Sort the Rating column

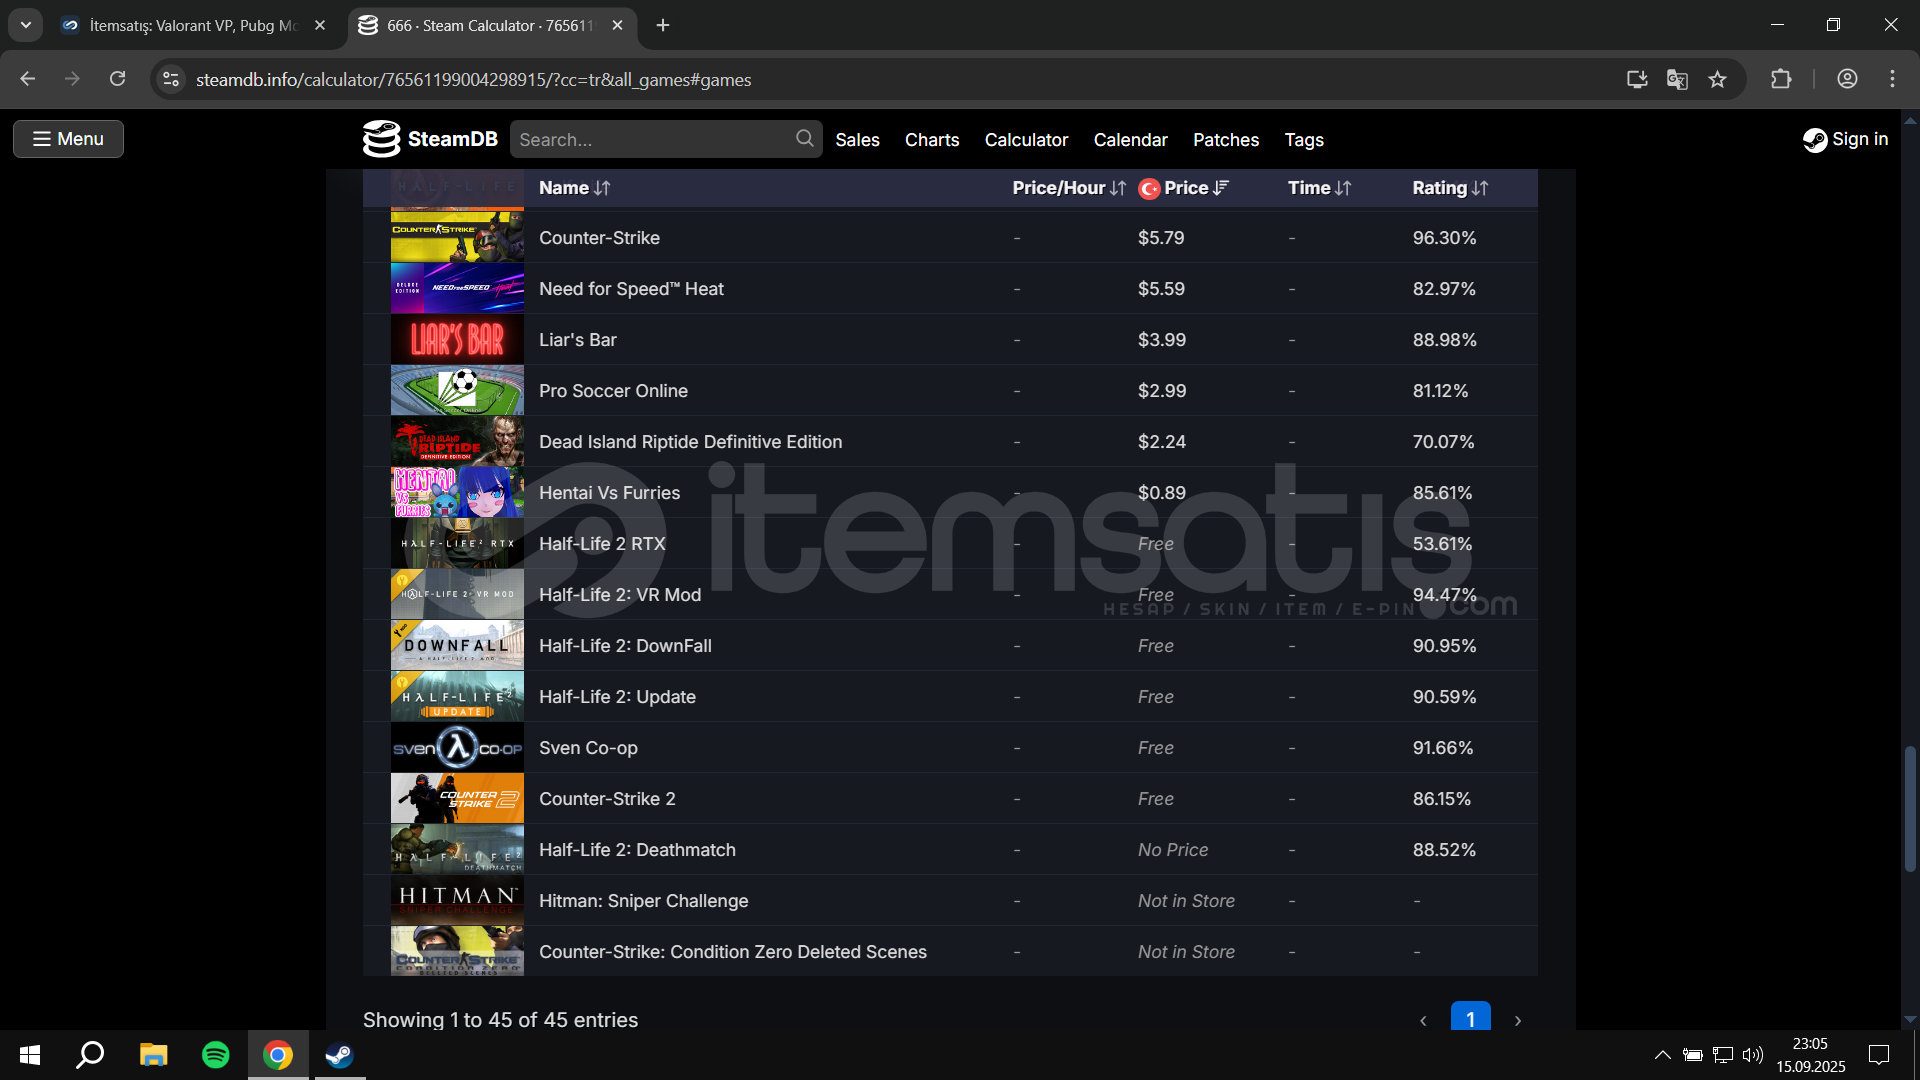(1450, 188)
